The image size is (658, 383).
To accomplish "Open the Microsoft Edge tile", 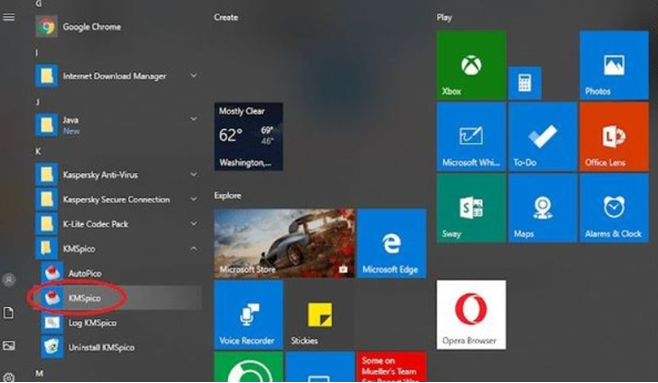I will tap(392, 243).
